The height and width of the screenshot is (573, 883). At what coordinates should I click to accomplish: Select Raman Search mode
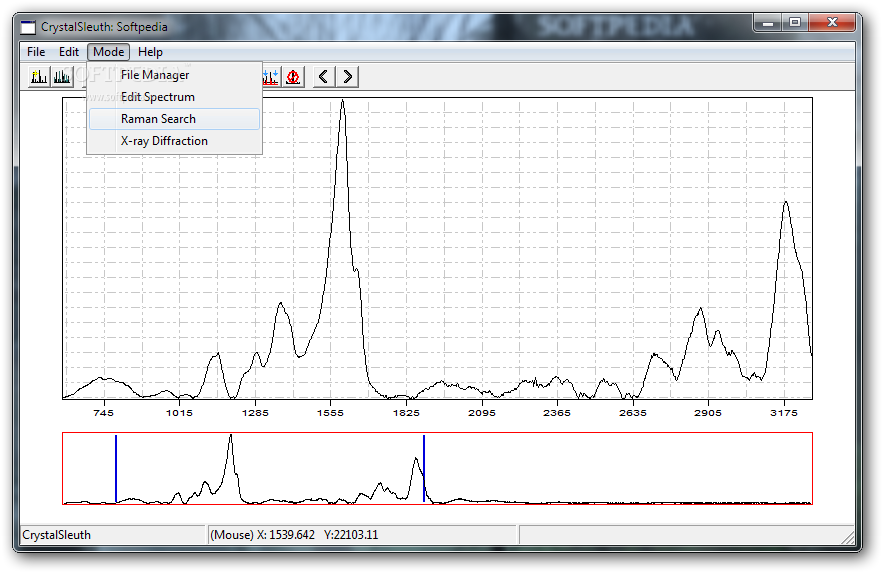pos(174,119)
